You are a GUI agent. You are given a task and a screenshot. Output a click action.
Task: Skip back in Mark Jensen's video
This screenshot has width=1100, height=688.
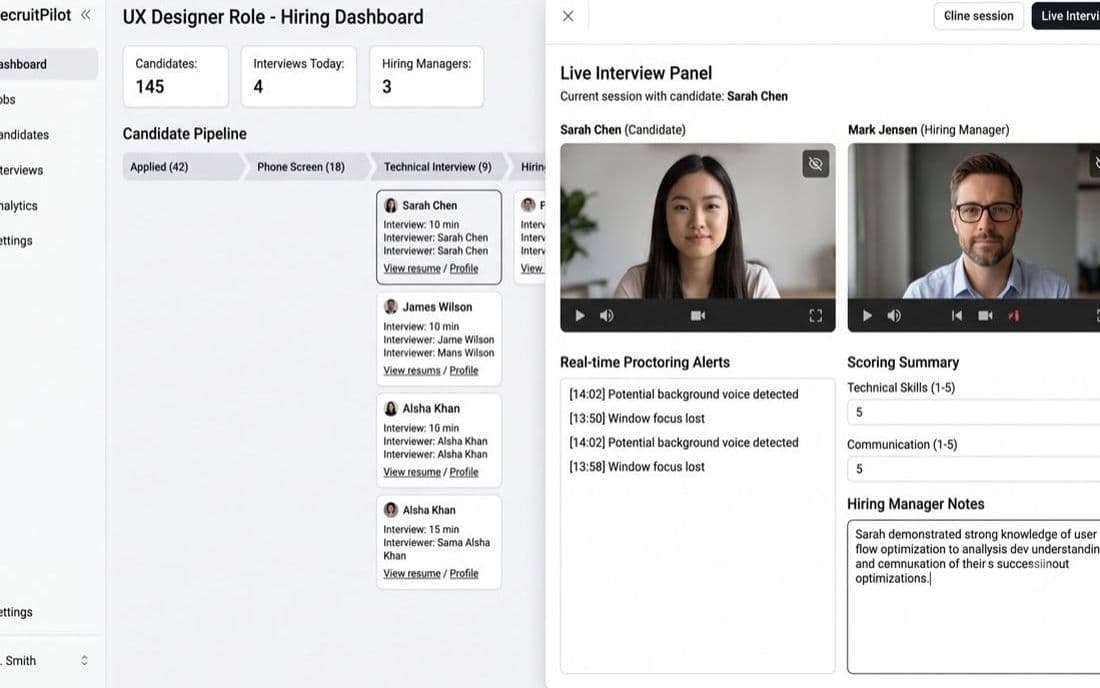[x=956, y=316]
